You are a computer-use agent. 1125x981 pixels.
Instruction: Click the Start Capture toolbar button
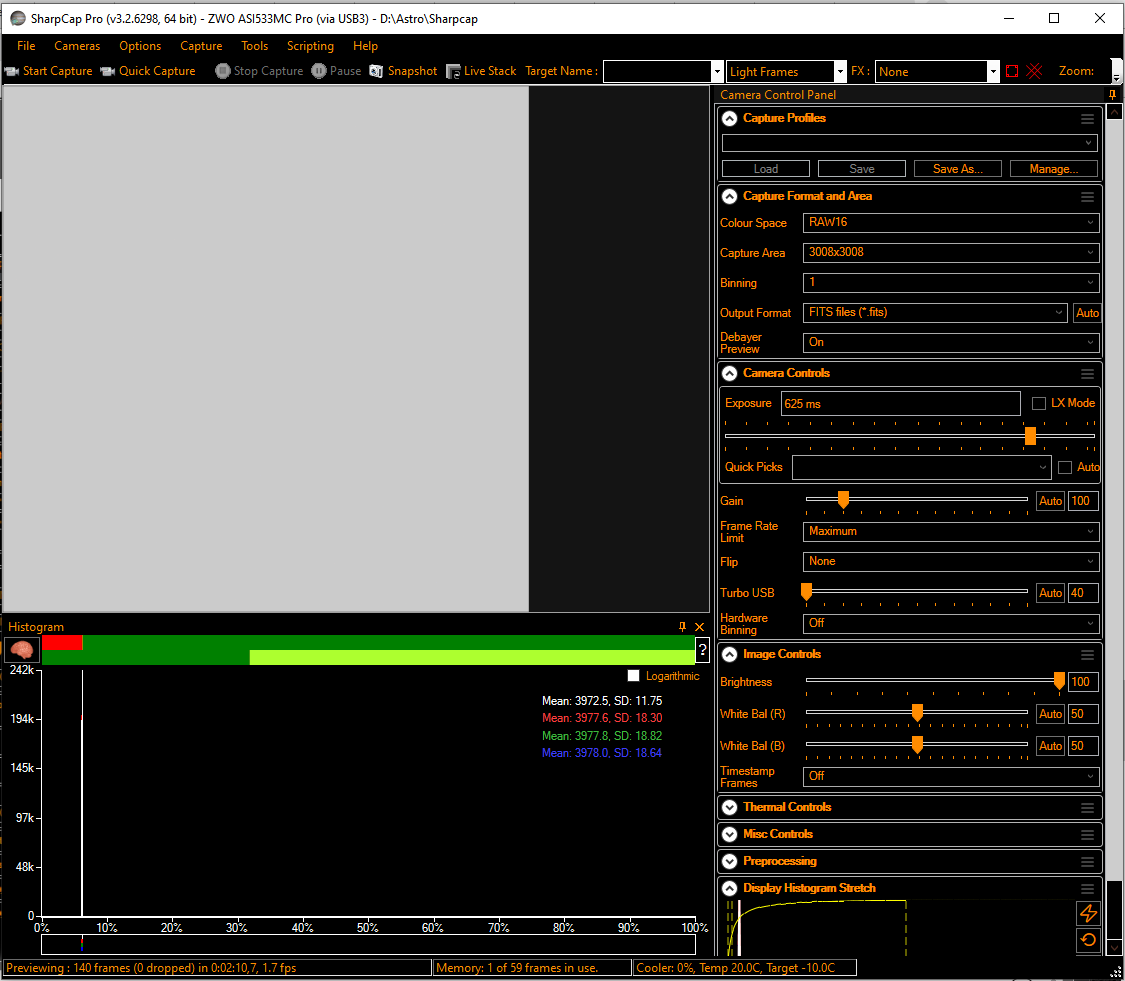pos(49,71)
